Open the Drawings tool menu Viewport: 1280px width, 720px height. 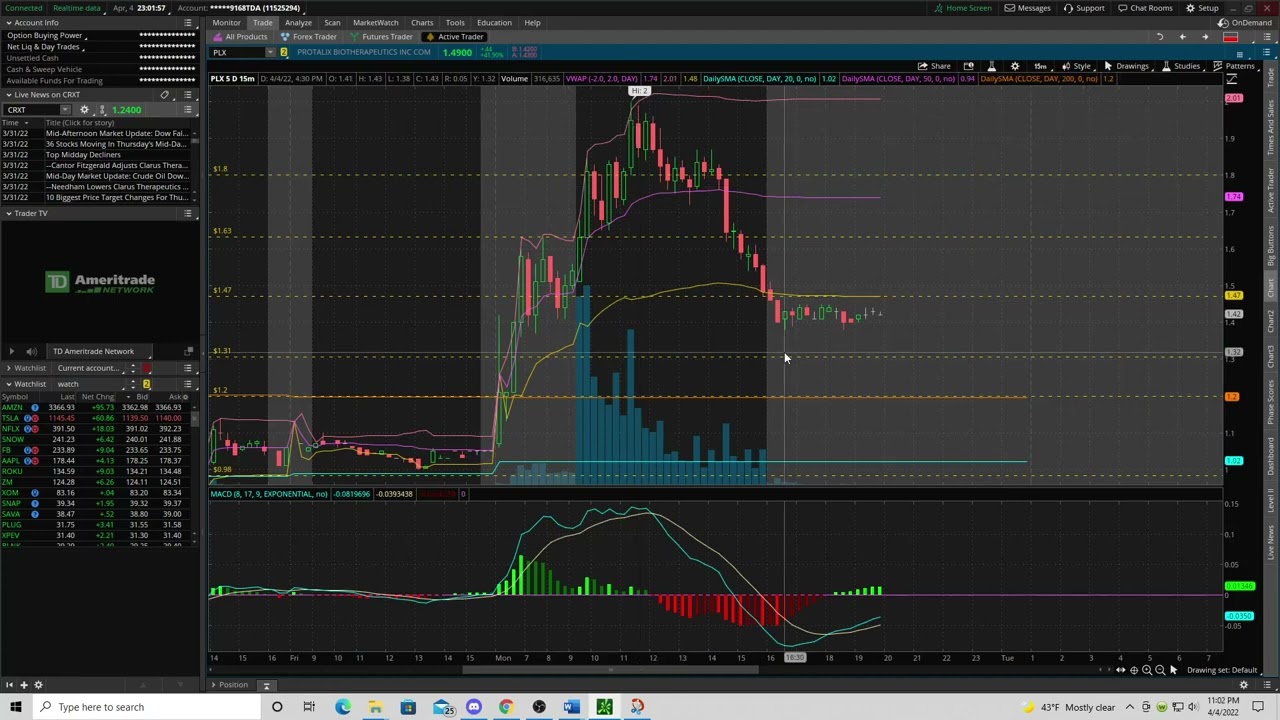(x=1126, y=66)
